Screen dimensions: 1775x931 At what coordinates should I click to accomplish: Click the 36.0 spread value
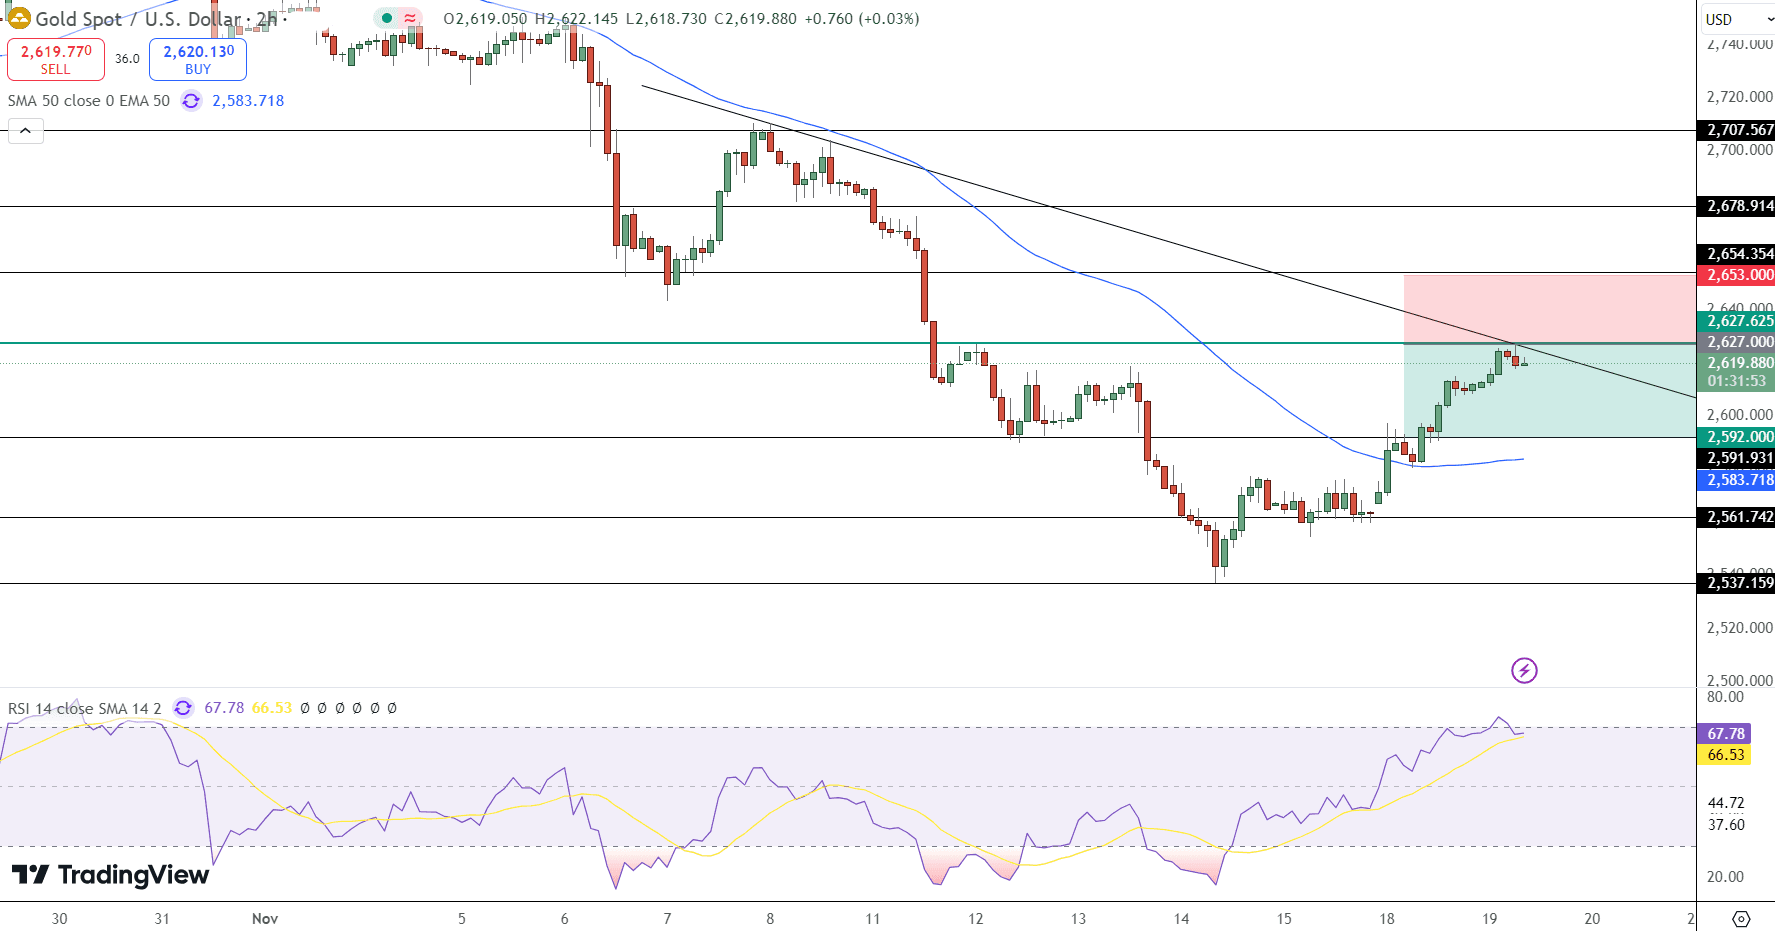coord(127,59)
